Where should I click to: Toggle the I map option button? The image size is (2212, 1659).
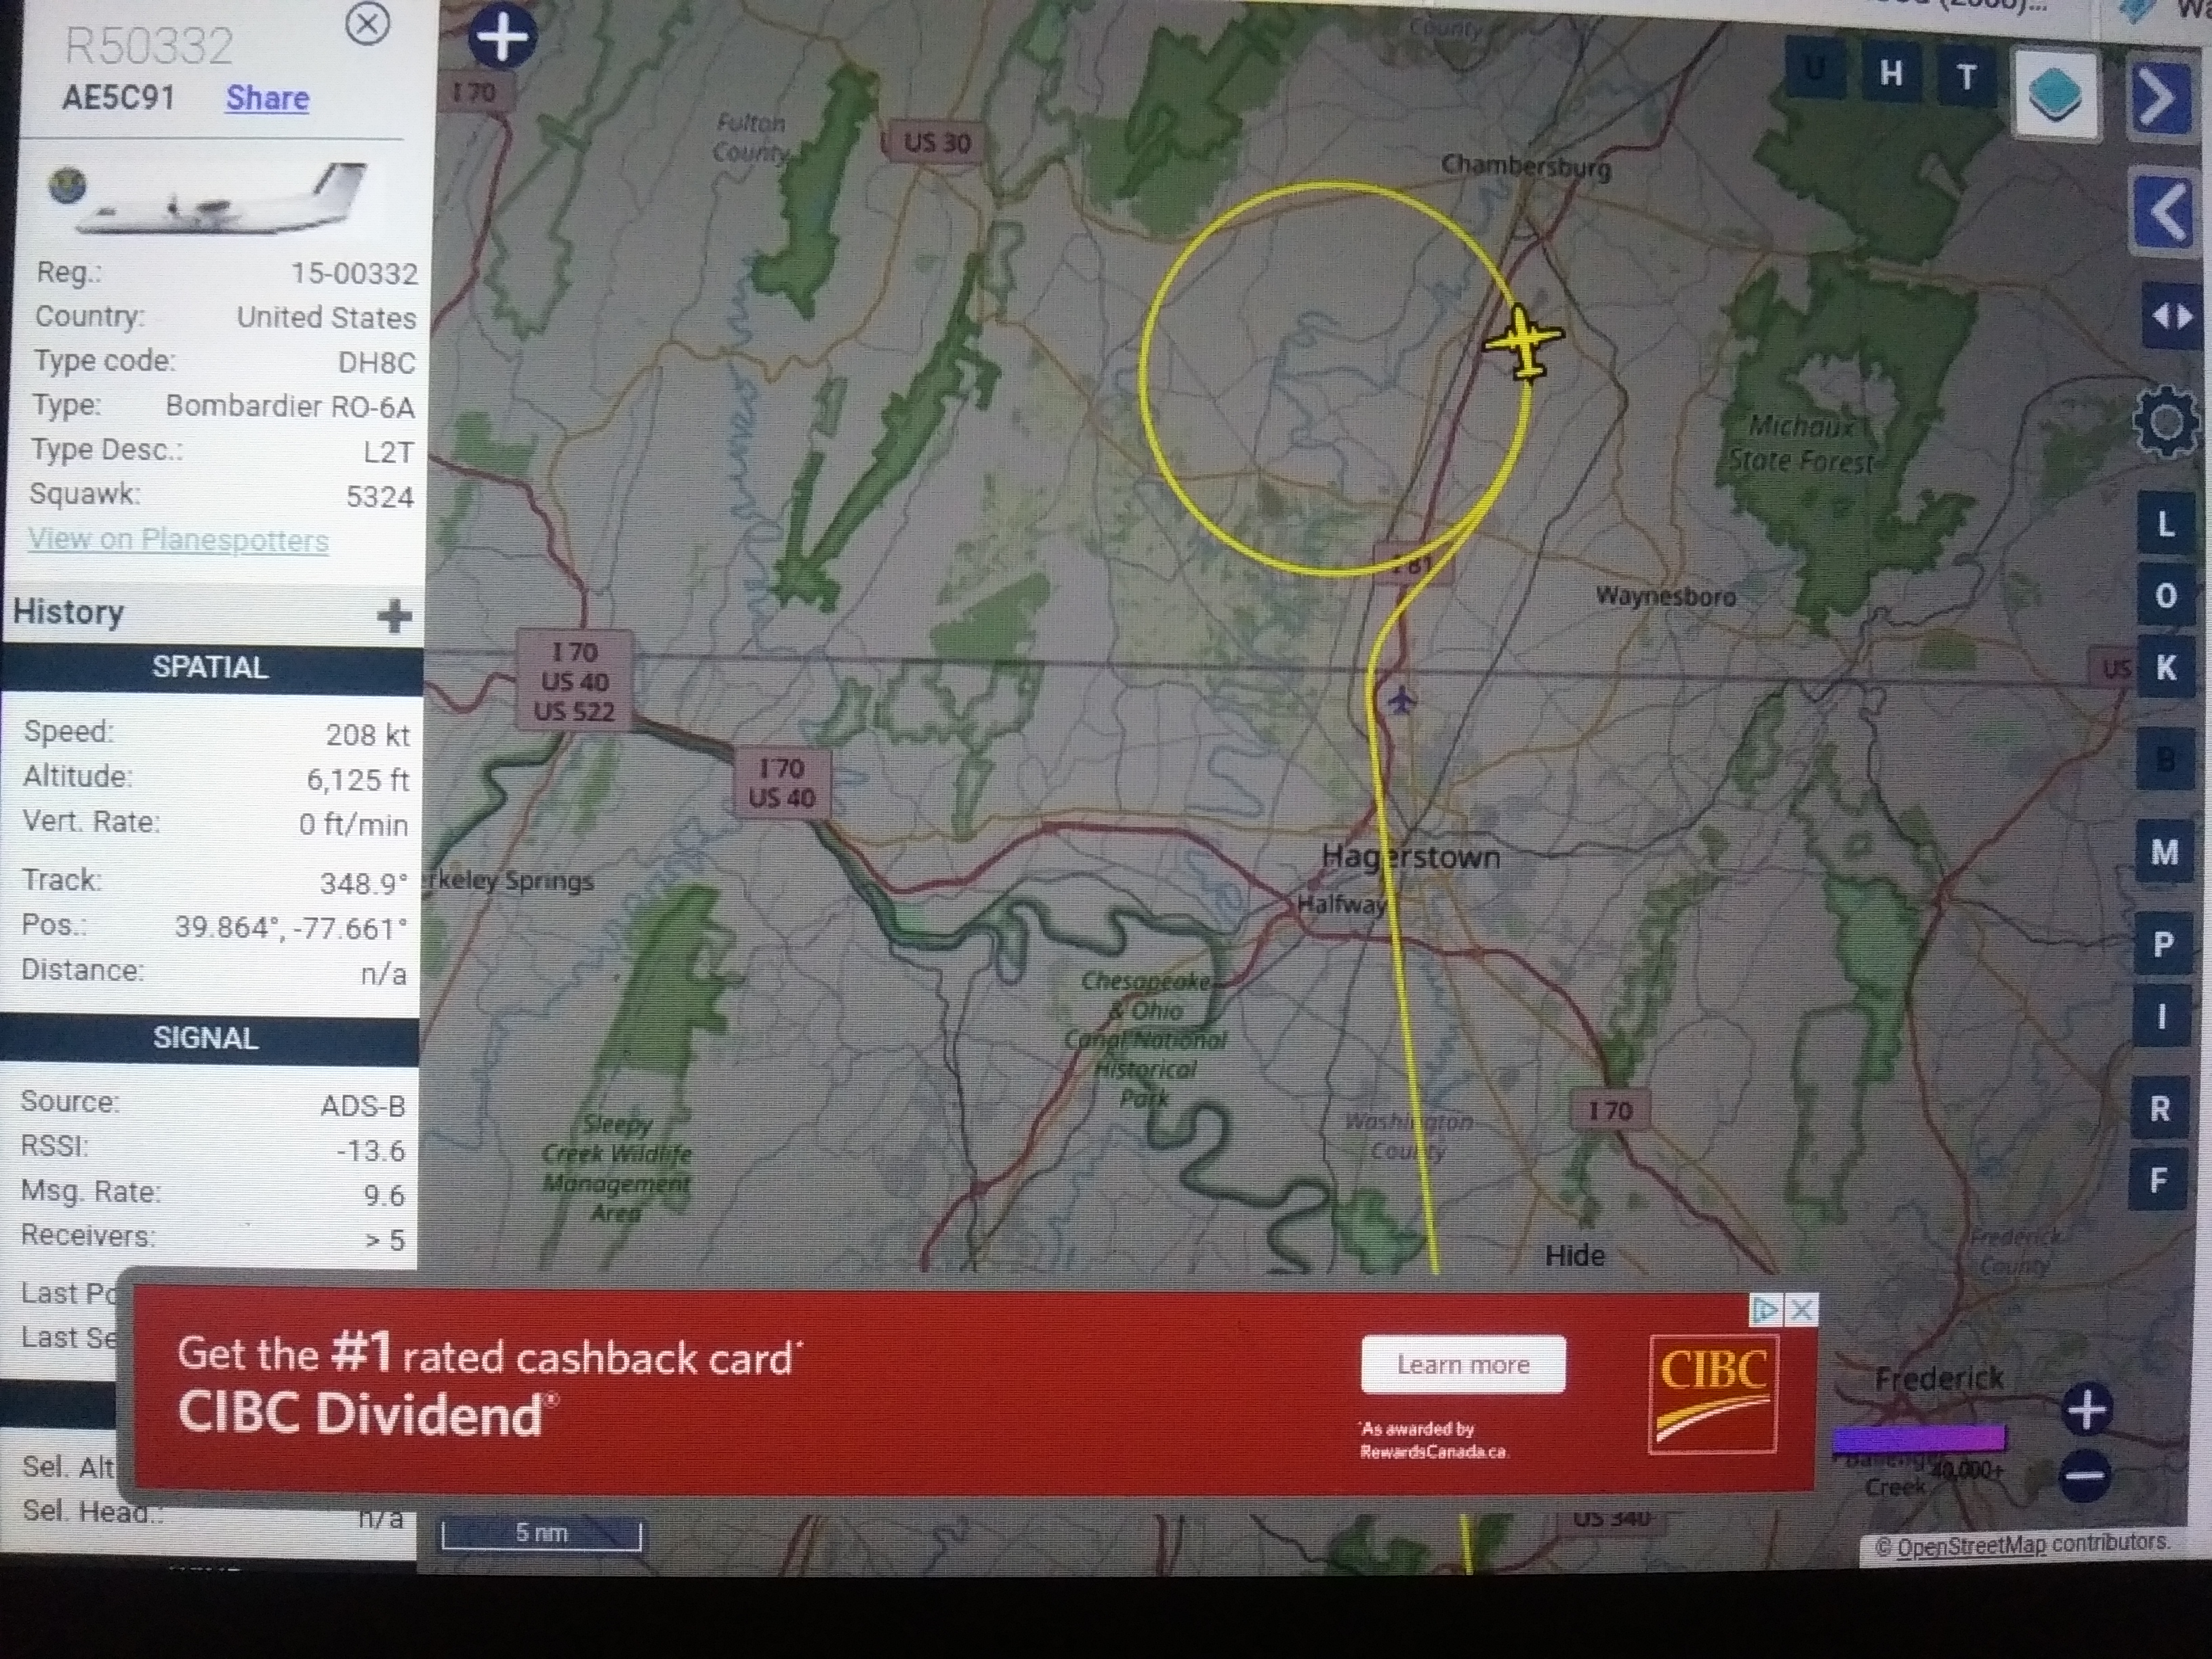point(2161,1017)
